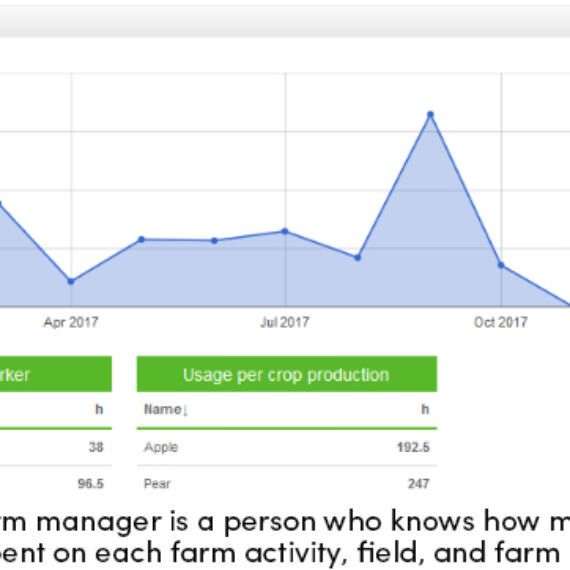The height and width of the screenshot is (570, 570).
Task: Sort crop production by h column
Action: (425, 409)
